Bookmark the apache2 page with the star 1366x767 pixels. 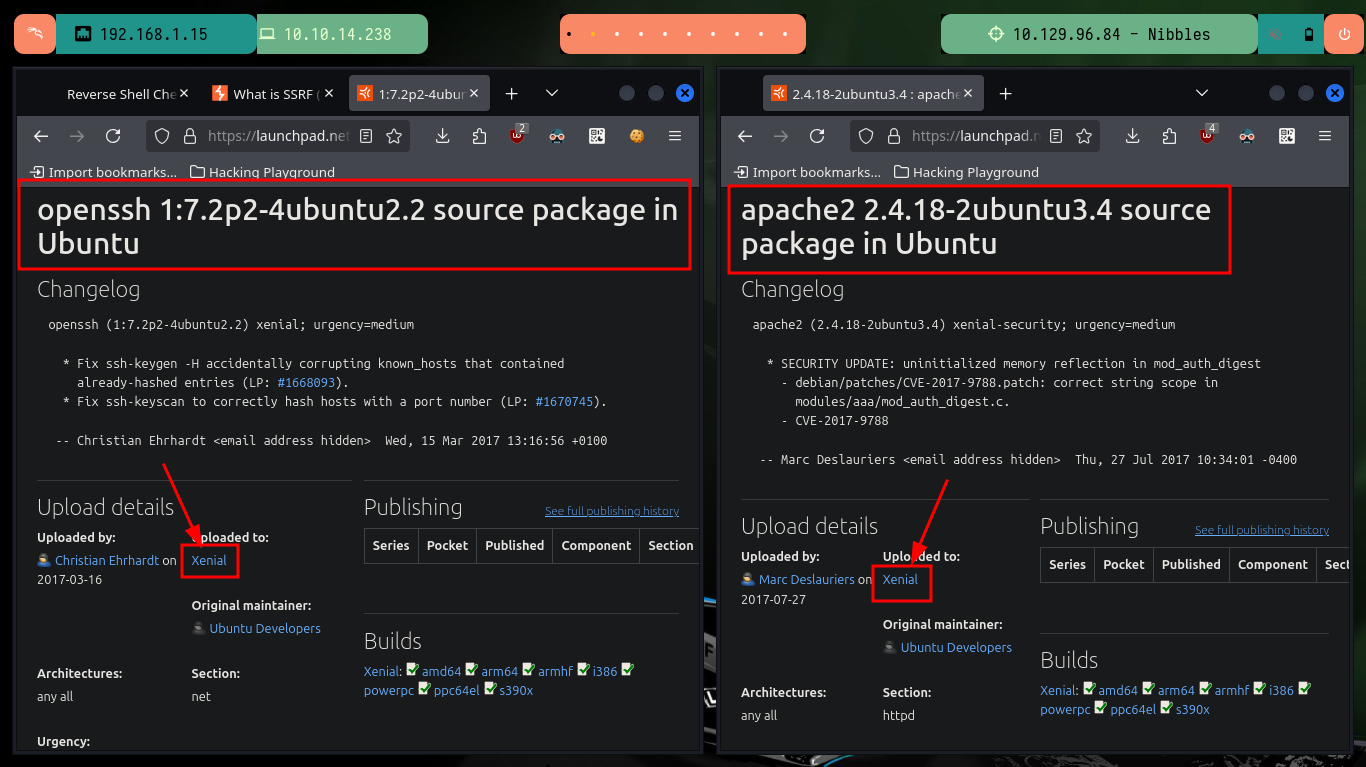[1084, 136]
